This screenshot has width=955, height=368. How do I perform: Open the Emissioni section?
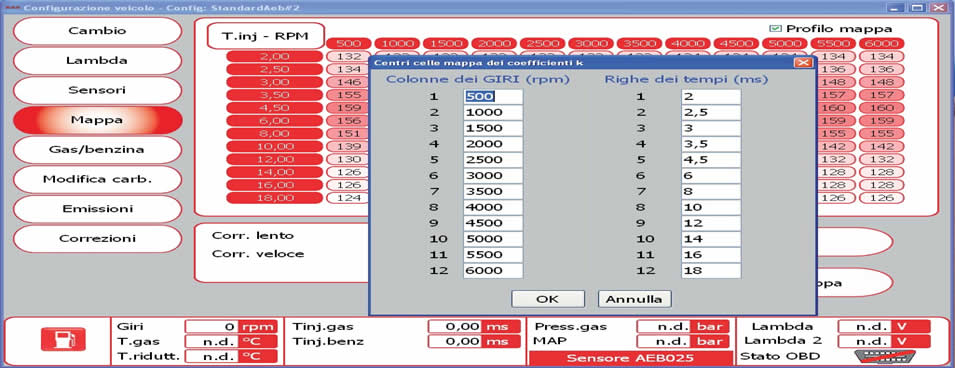click(97, 208)
